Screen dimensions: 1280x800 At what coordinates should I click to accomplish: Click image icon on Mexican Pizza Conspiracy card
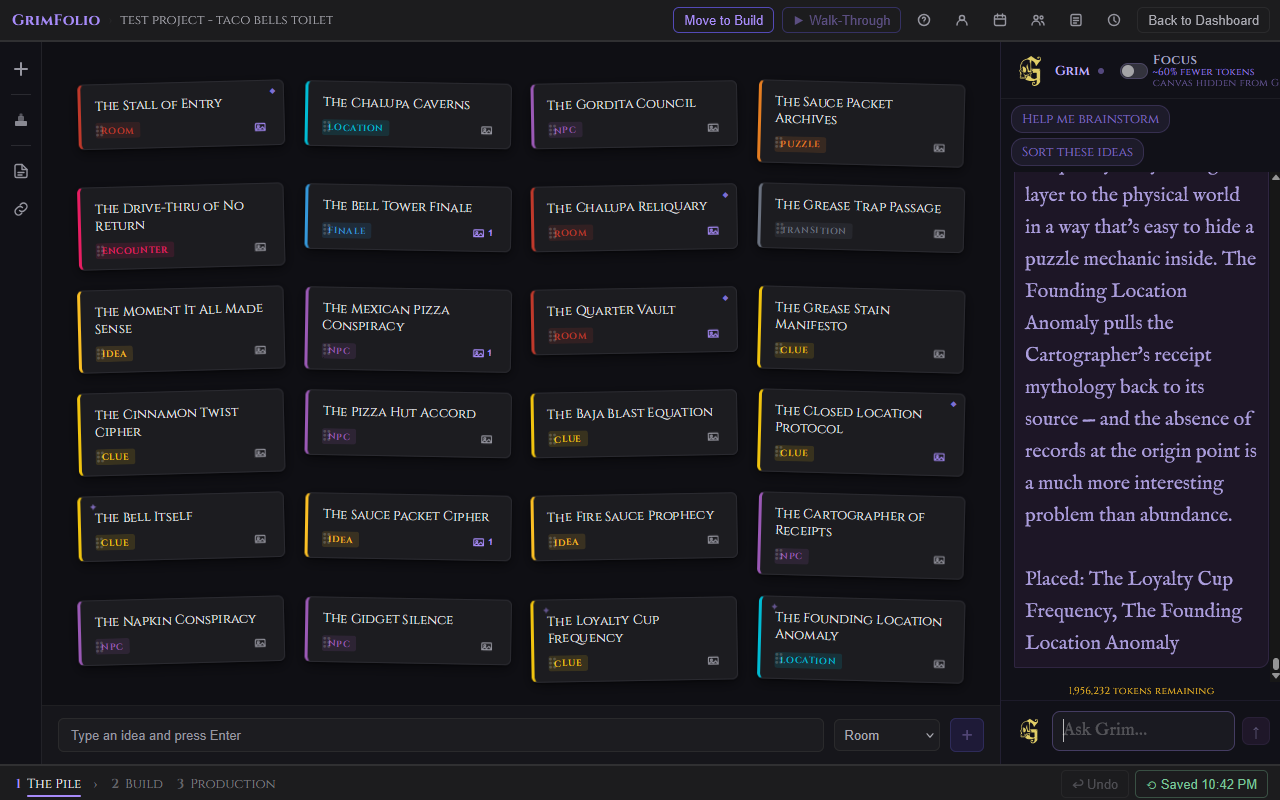483,353
